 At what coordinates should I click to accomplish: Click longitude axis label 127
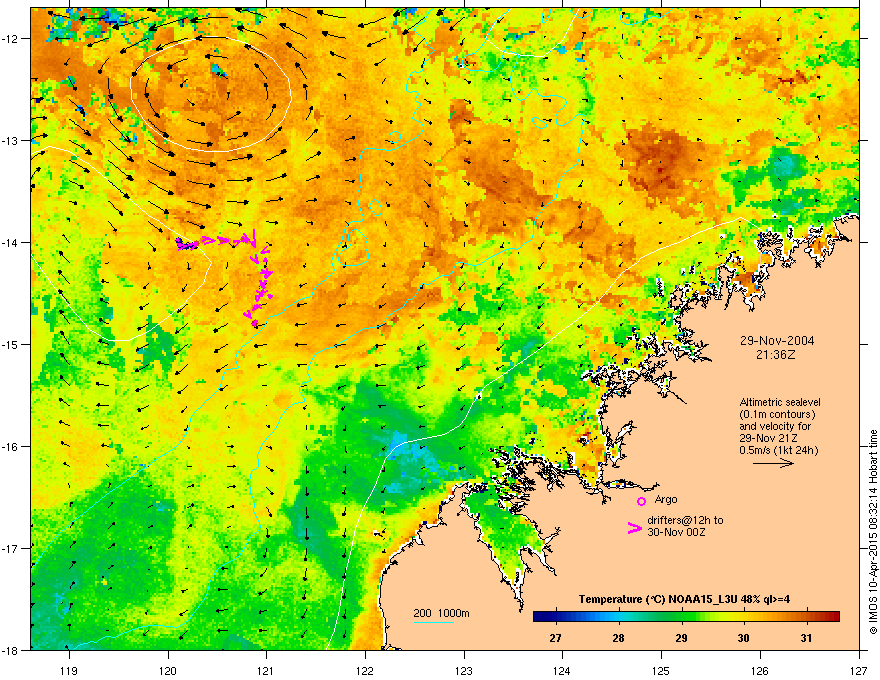[859, 670]
